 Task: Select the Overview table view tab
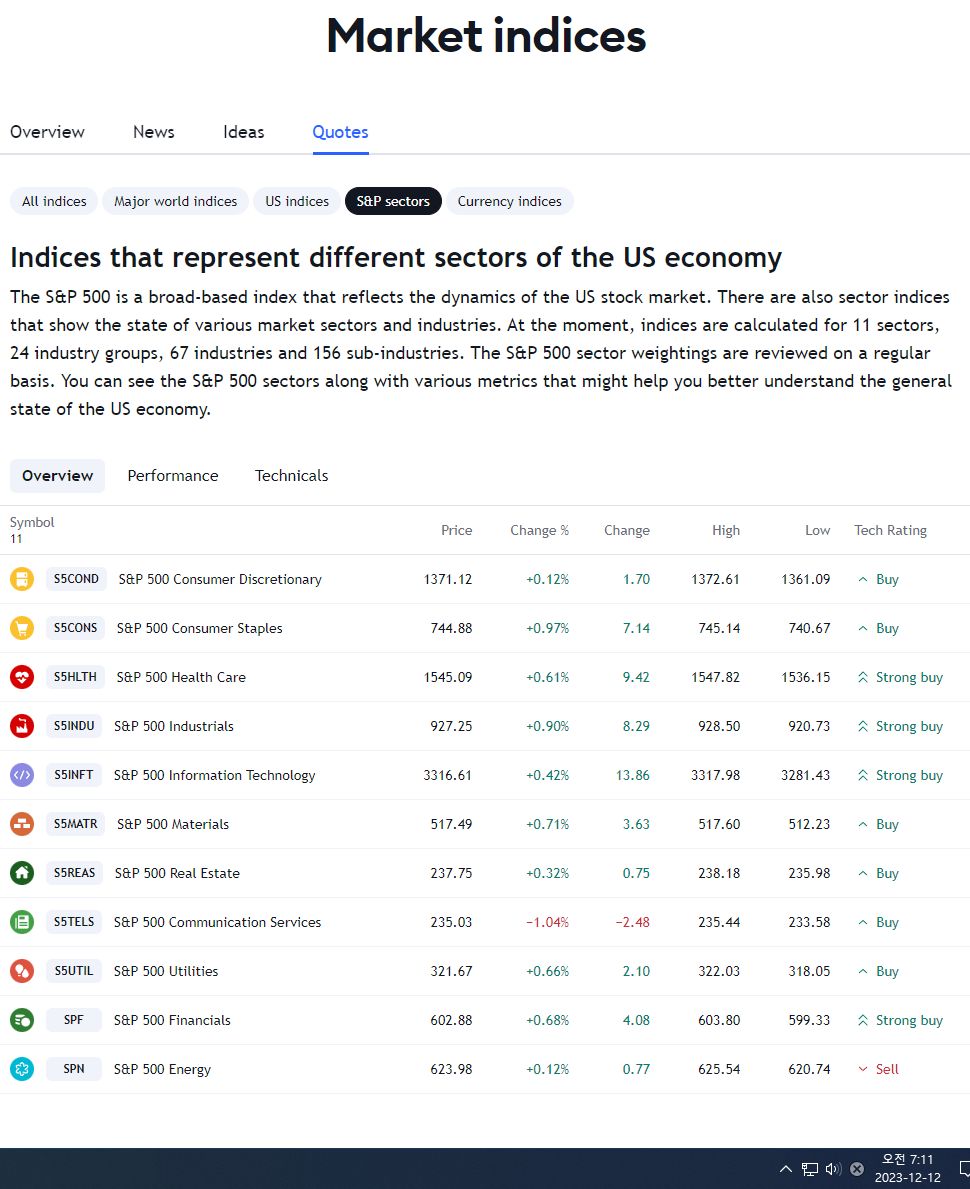tap(58, 475)
